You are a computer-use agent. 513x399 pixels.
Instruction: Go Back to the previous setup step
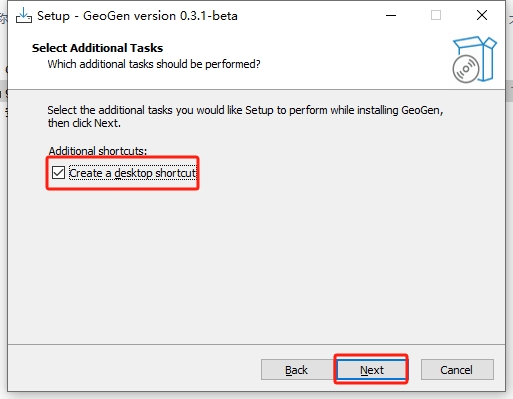[296, 370]
